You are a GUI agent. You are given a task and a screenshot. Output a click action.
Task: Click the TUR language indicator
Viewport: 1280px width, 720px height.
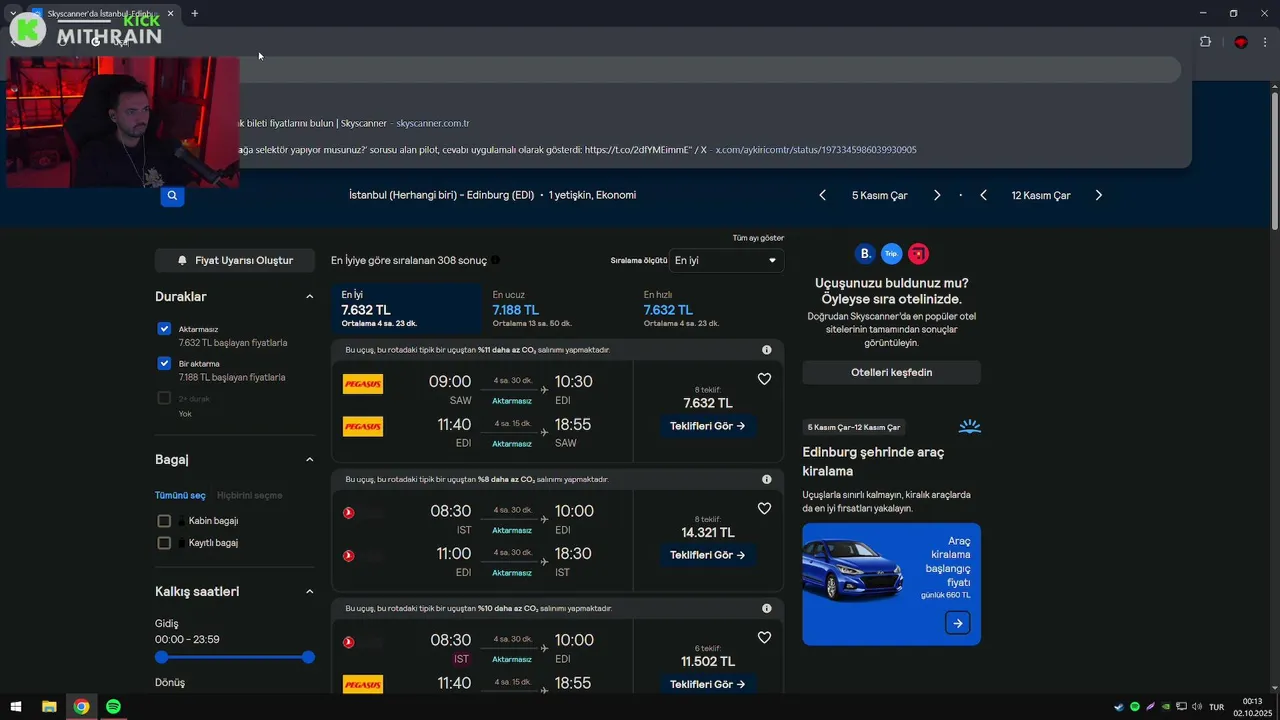point(1216,707)
